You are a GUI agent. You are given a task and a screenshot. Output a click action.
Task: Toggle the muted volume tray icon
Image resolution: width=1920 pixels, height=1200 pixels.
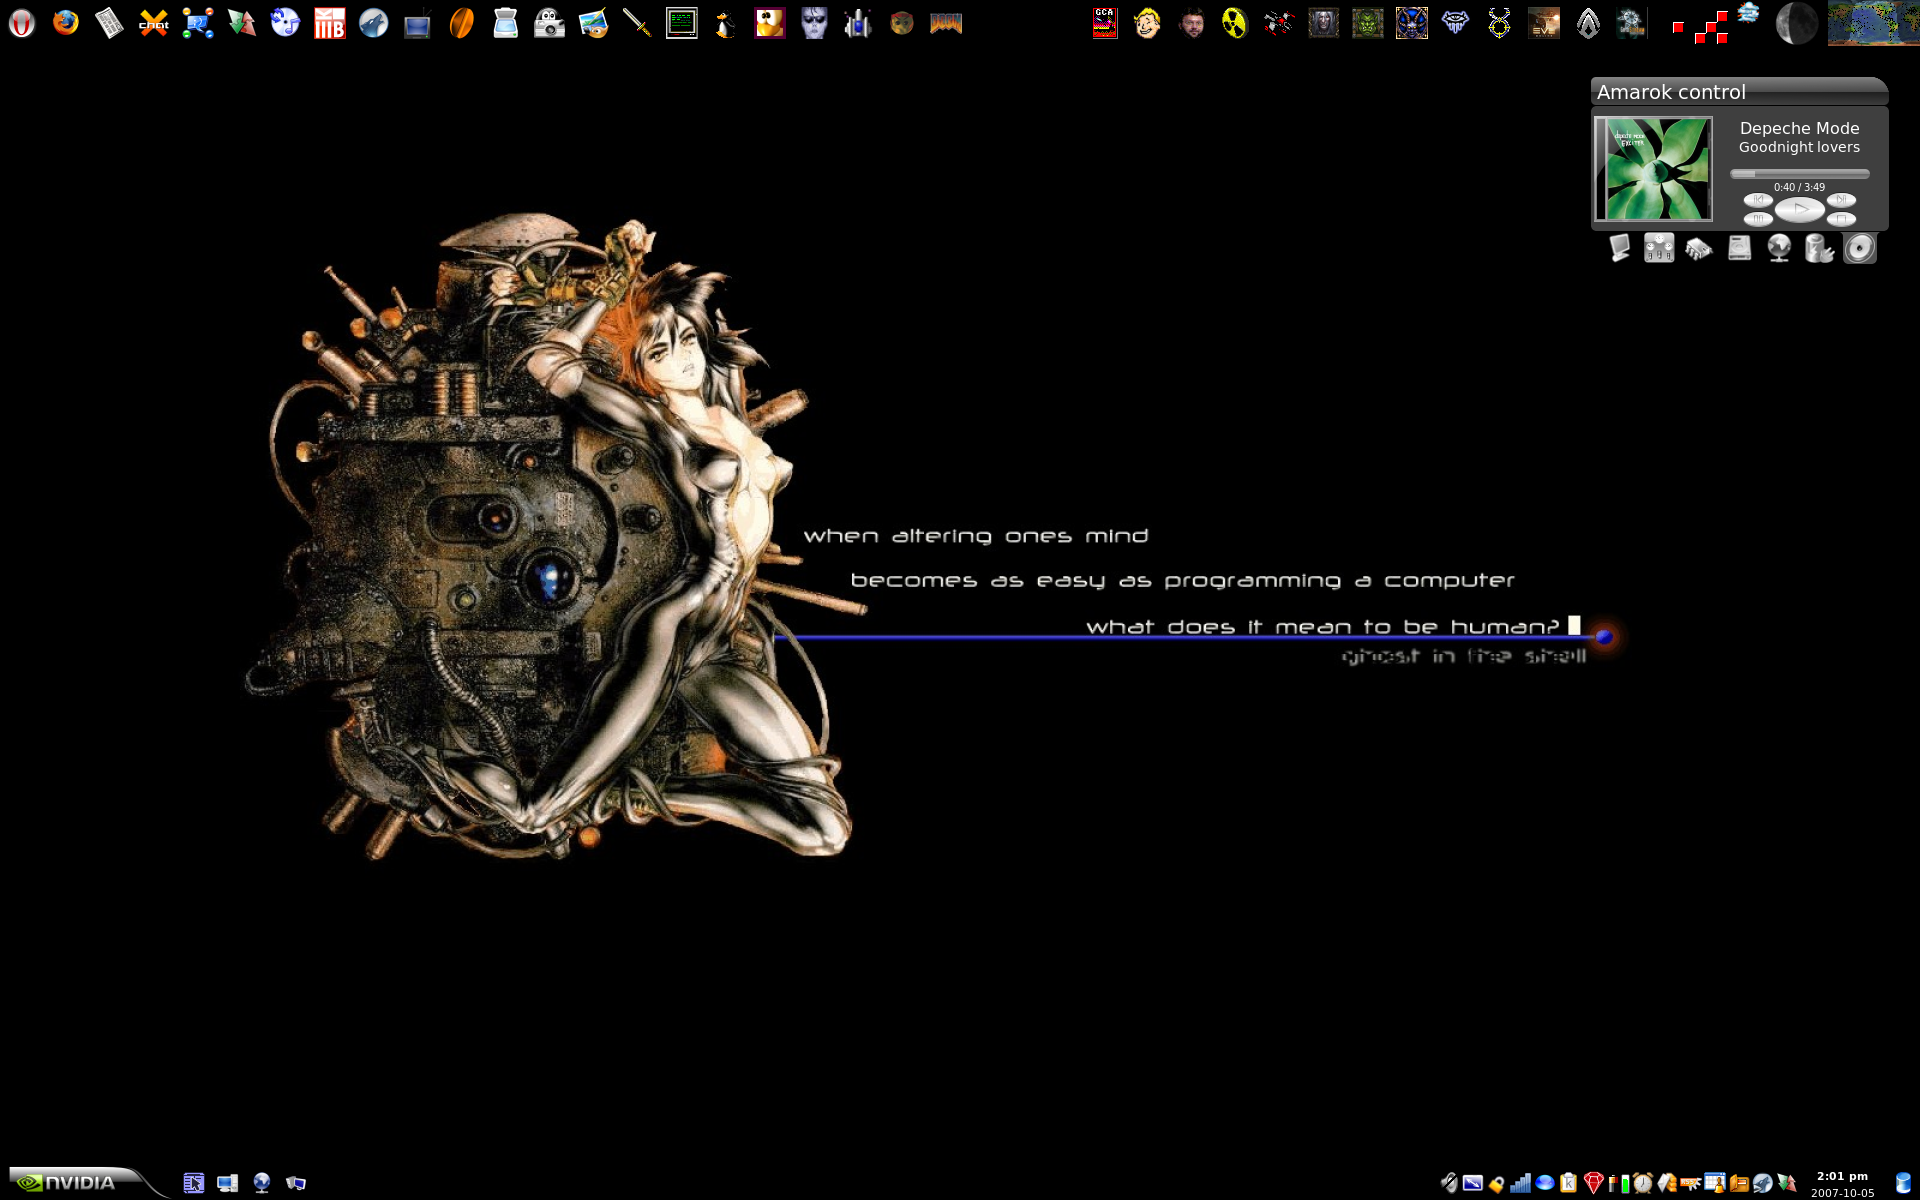(1448, 1183)
